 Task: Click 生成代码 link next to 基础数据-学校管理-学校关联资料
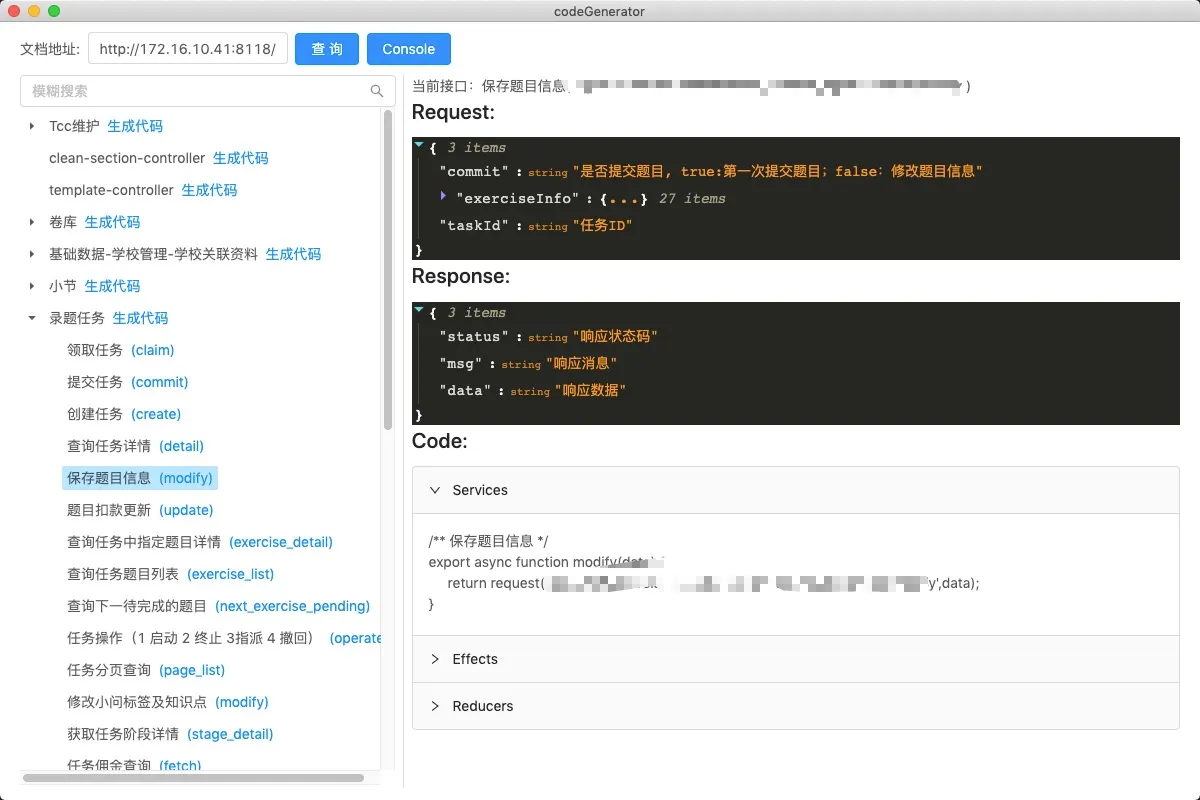(x=293, y=254)
